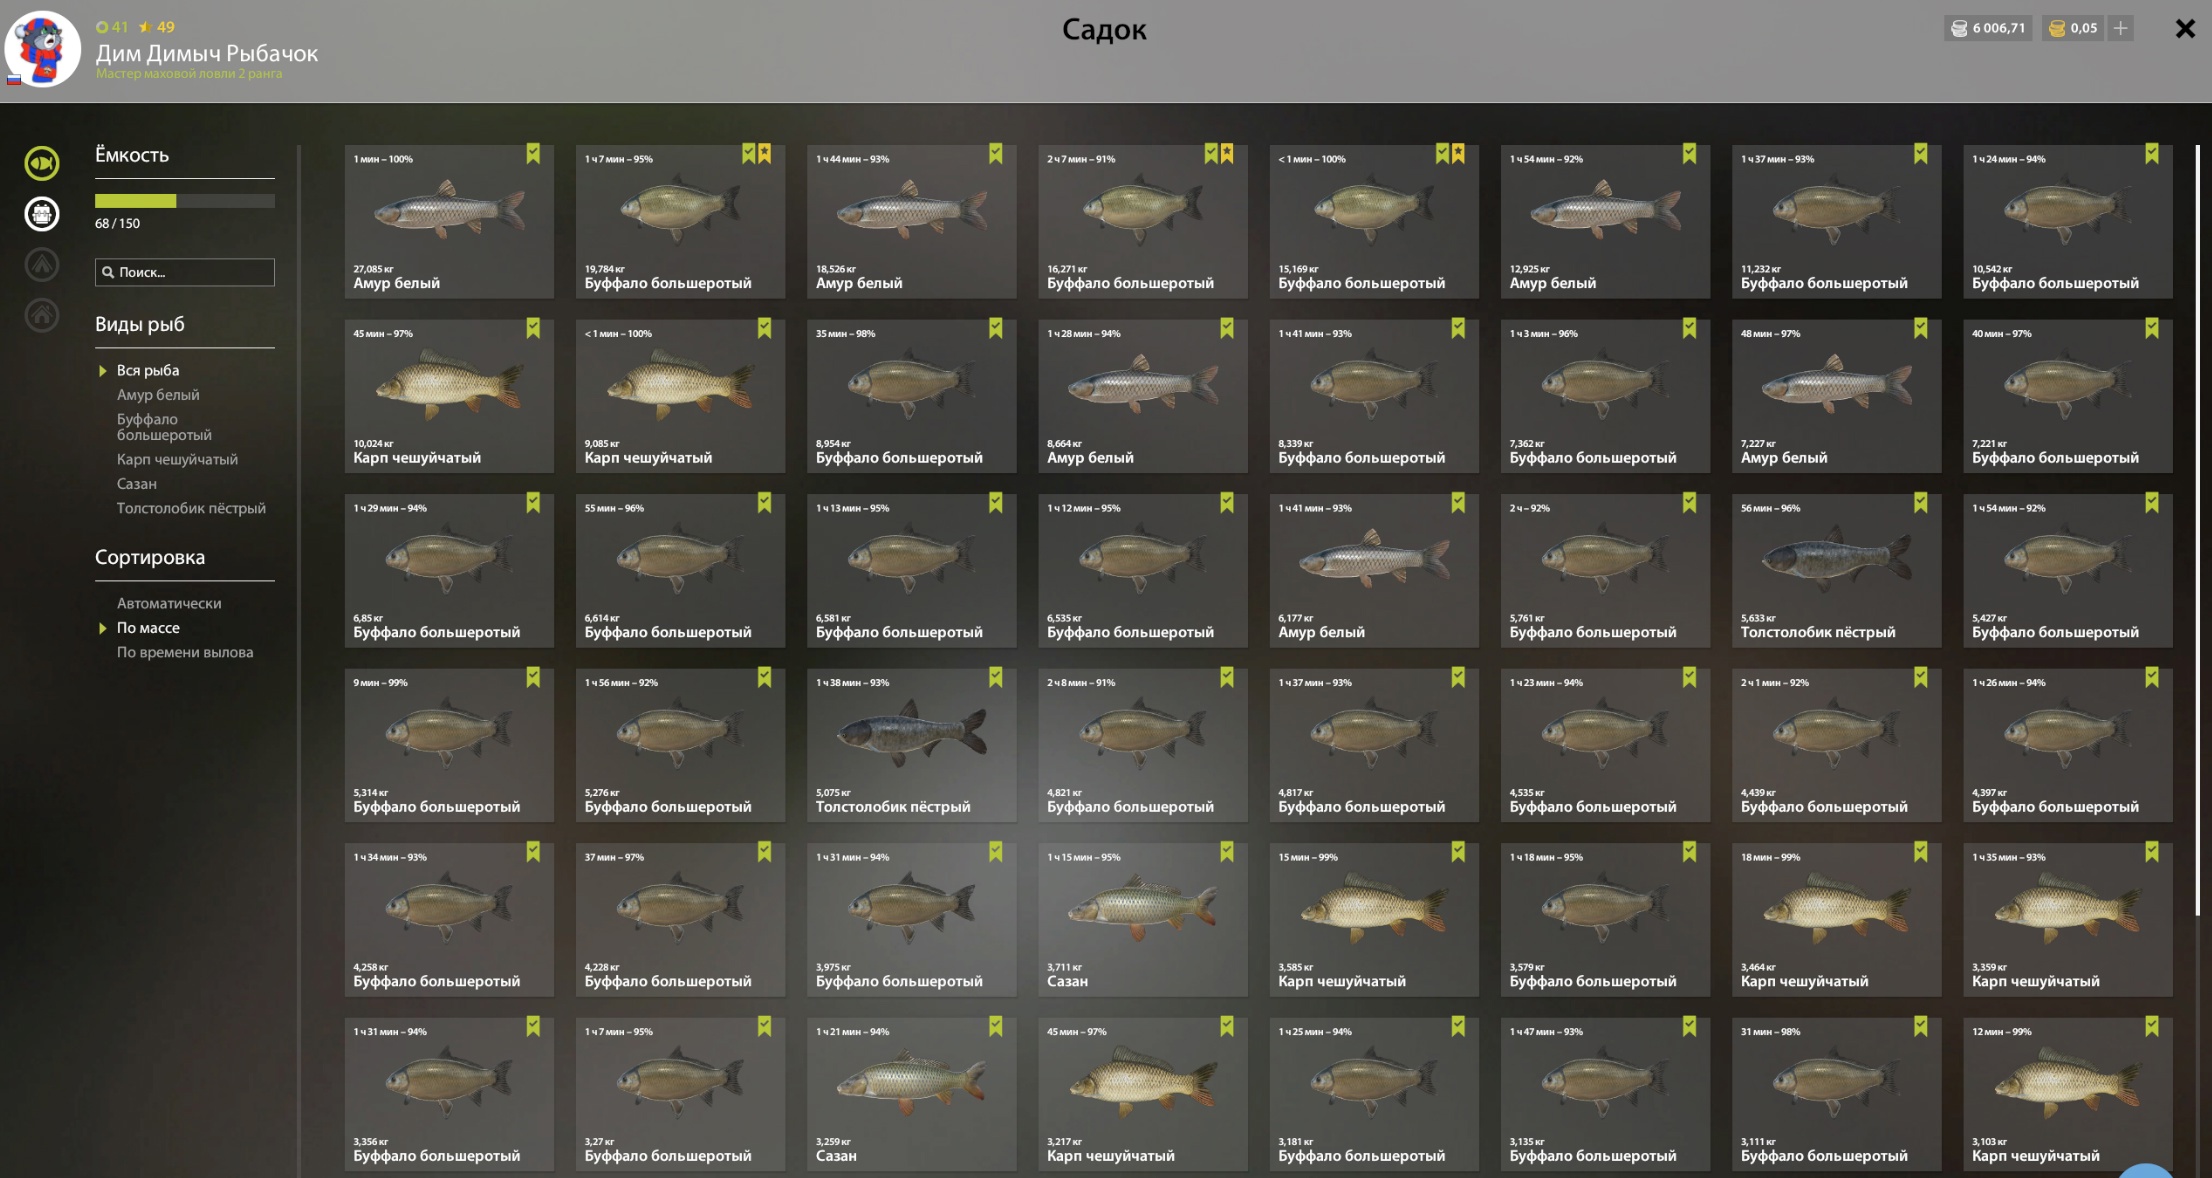
Task: Filter by Толстолобик пёстрый species
Action: 191,508
